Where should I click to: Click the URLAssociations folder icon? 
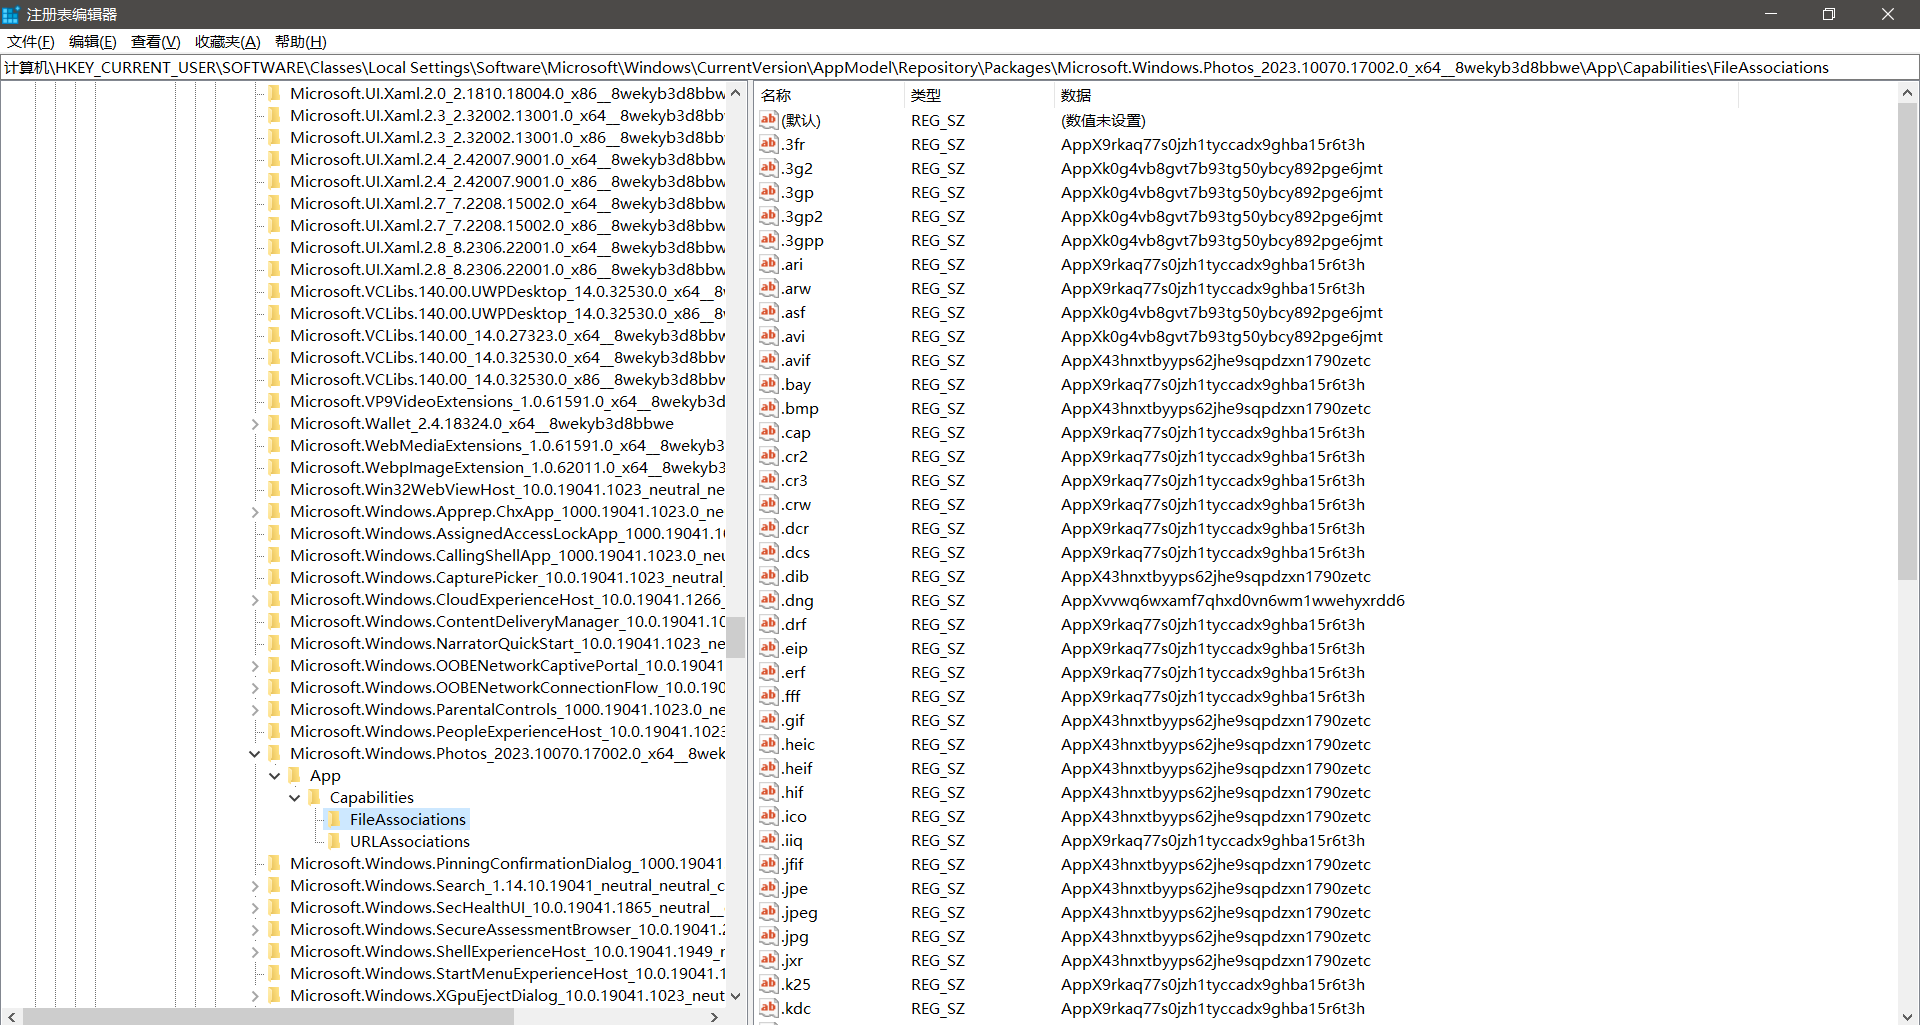335,841
